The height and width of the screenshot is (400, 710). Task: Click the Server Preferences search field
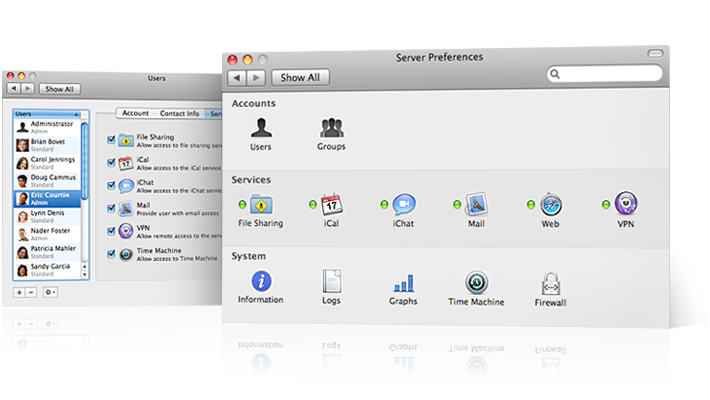[605, 73]
